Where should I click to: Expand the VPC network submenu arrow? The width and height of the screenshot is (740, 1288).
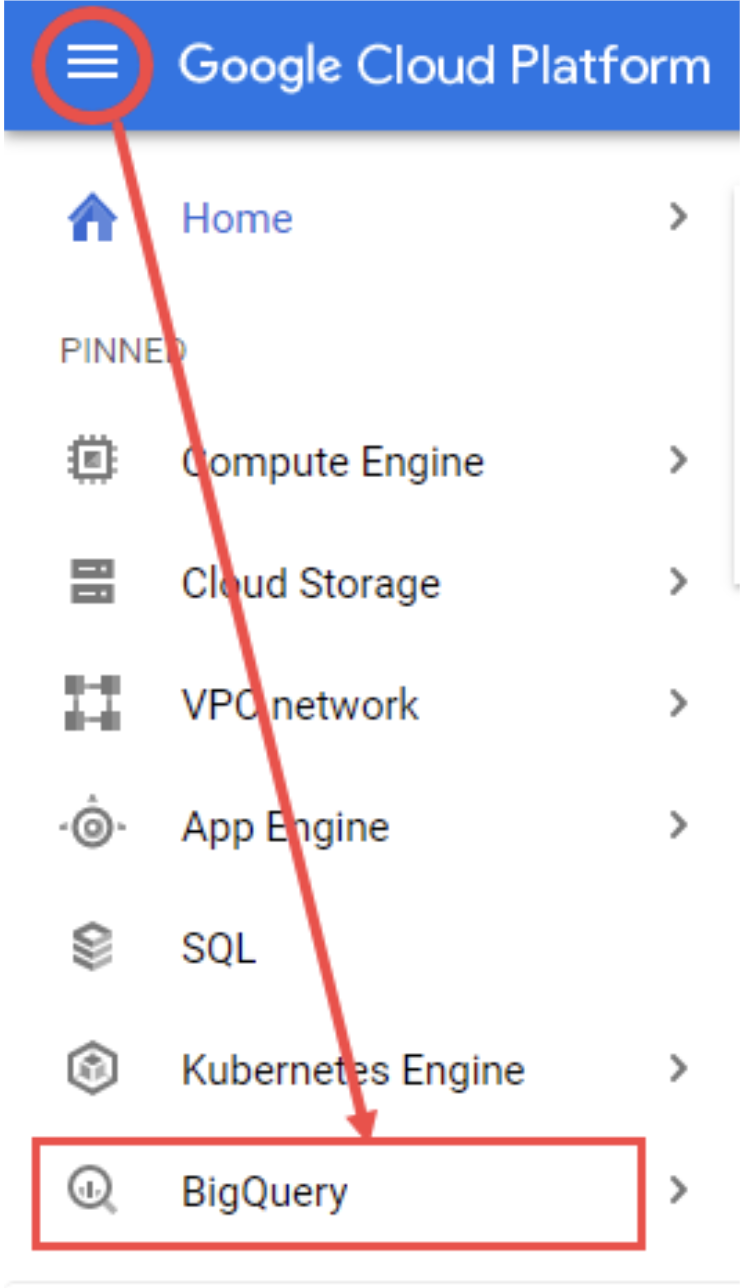(679, 704)
